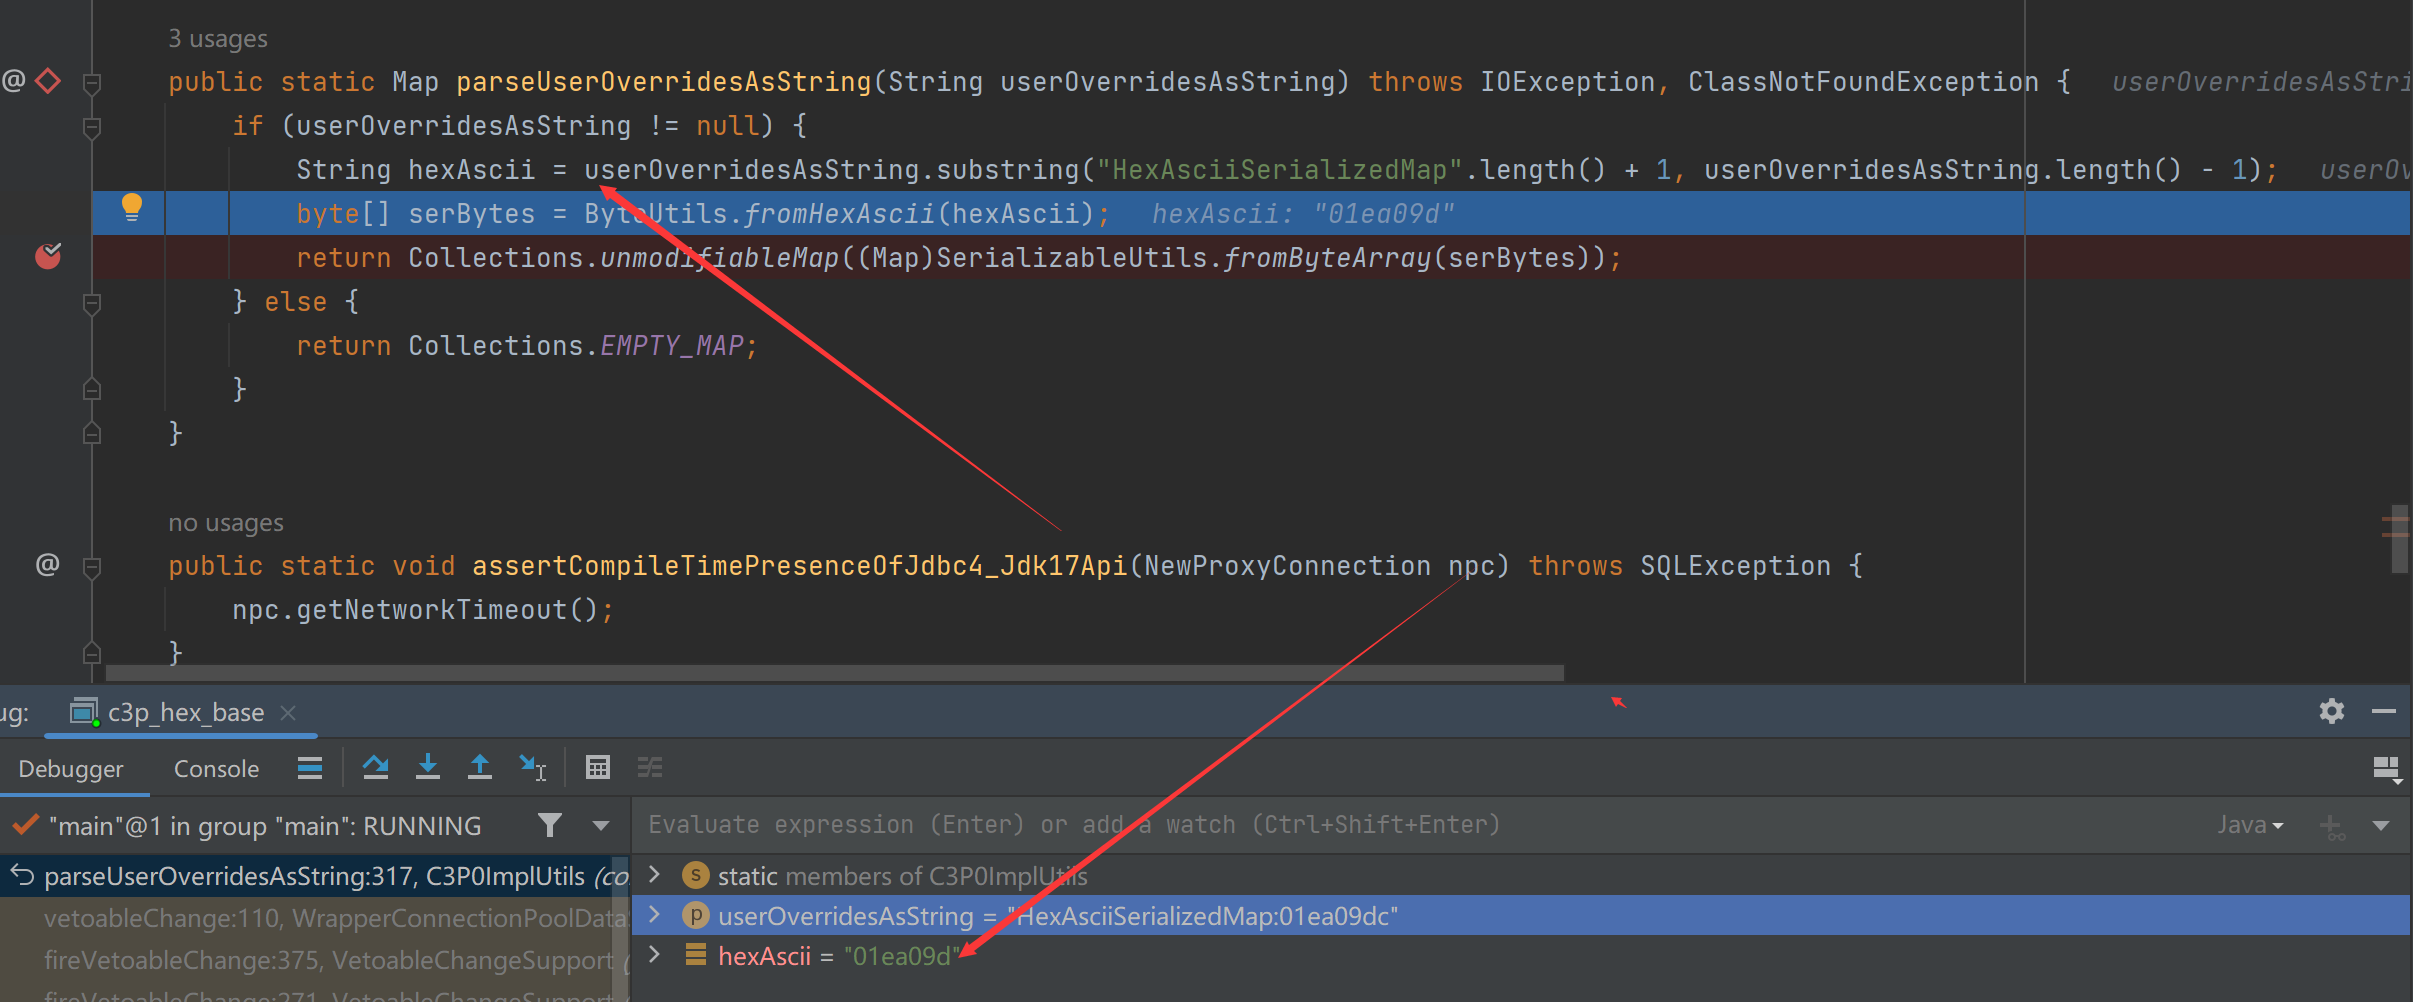Open the Java language dropdown
This screenshot has width=2413, height=1002.
2250,825
